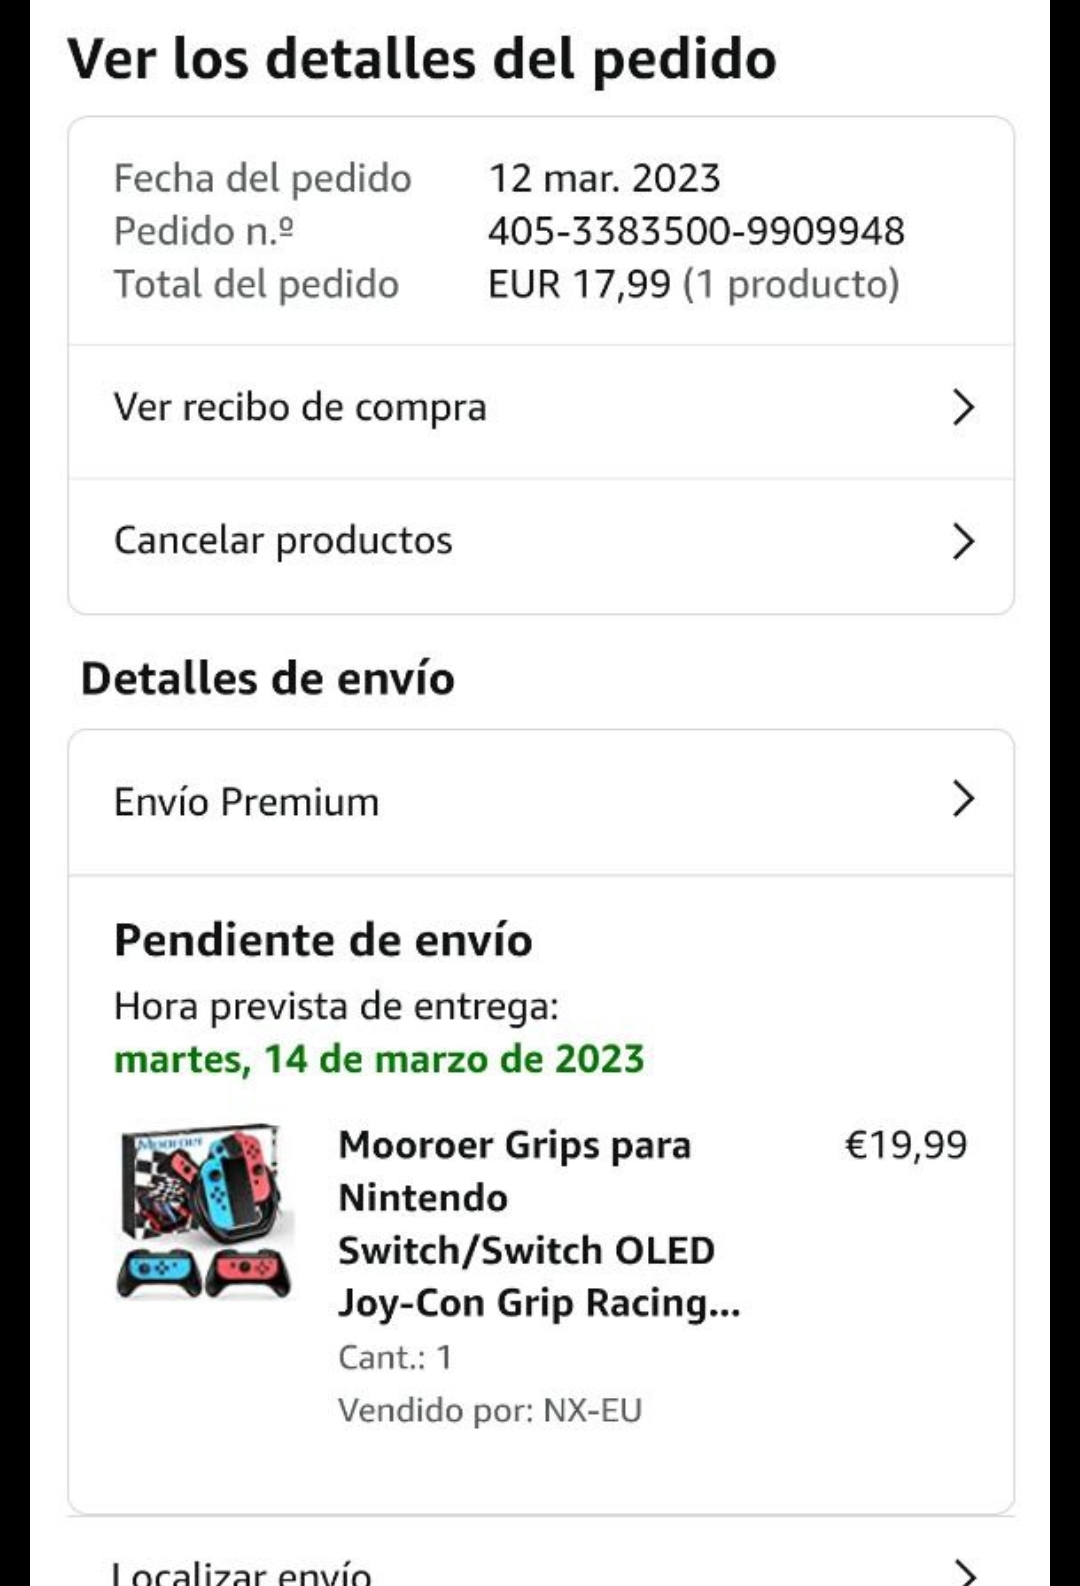Click Pendiente de envío status heading
The image size is (1080, 1586).
coord(323,940)
